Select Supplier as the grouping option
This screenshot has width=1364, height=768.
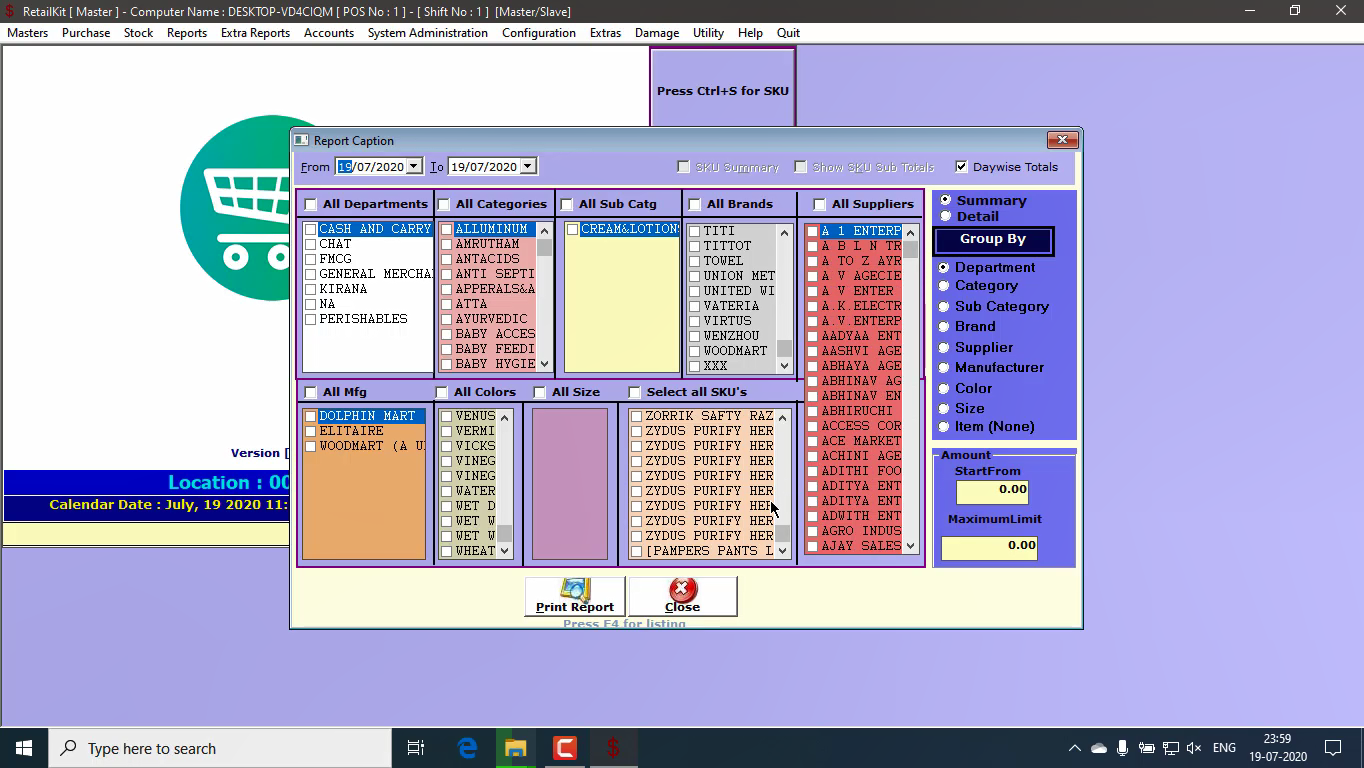[x=944, y=348]
